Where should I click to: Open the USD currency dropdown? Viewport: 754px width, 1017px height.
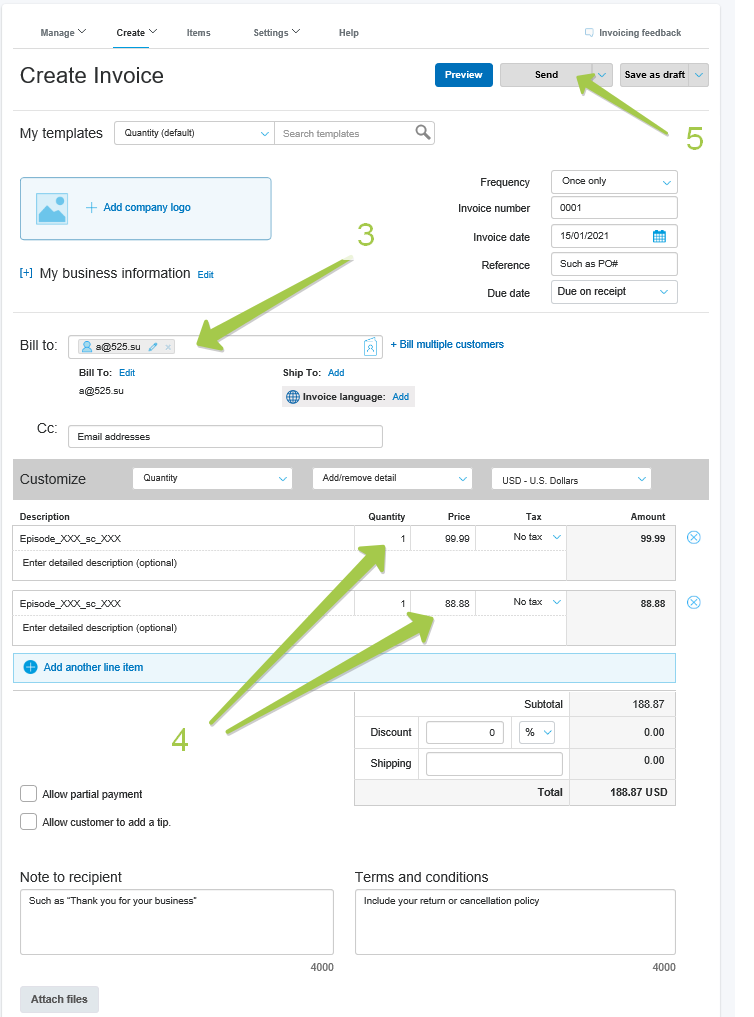click(x=571, y=479)
